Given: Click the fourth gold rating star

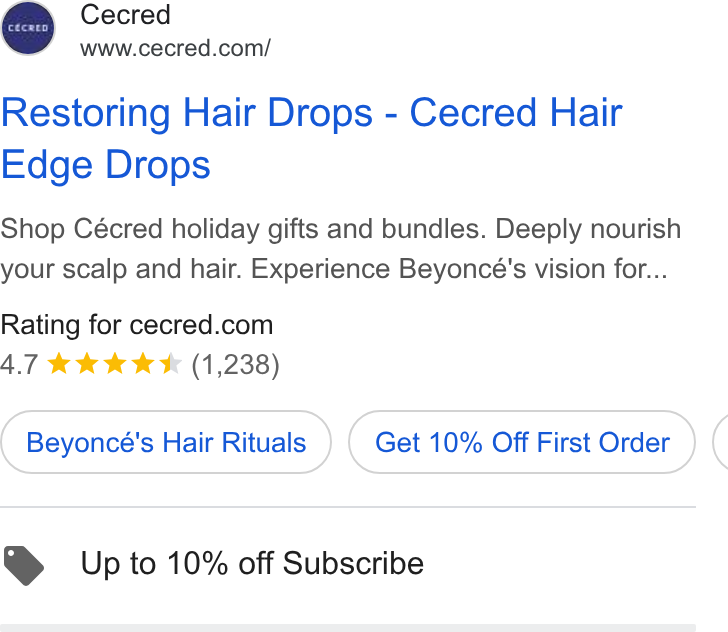Looking at the screenshot, I should tap(143, 364).
